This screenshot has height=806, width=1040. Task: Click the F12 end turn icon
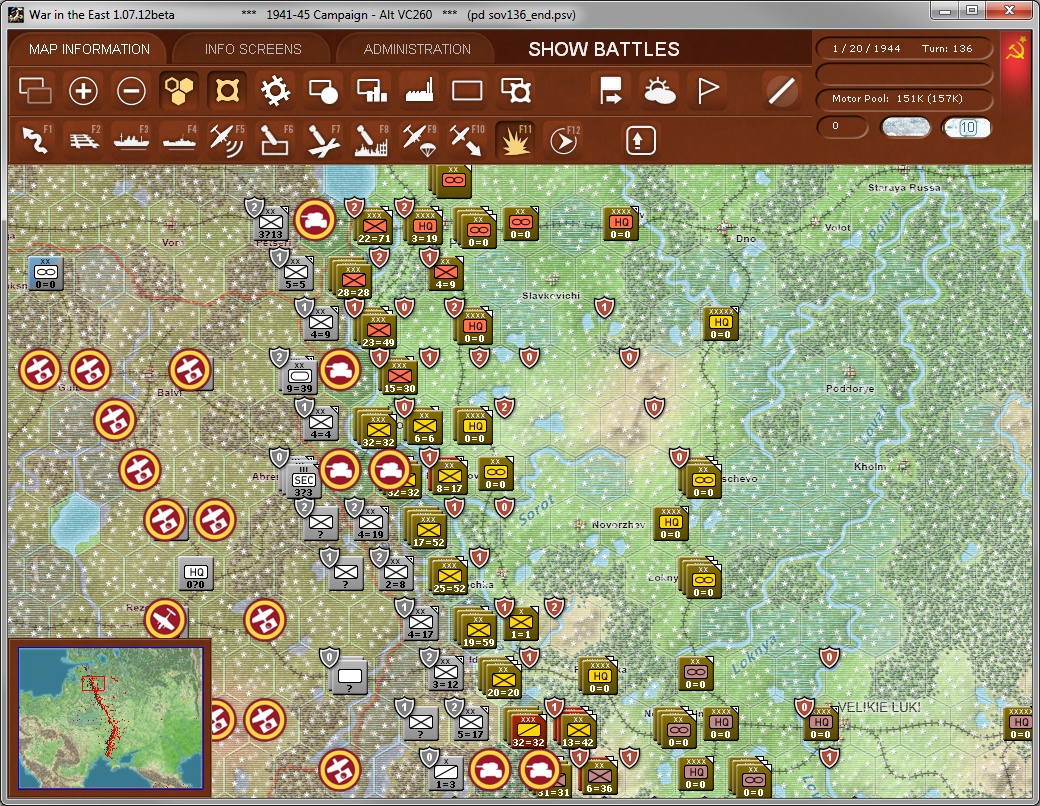563,140
